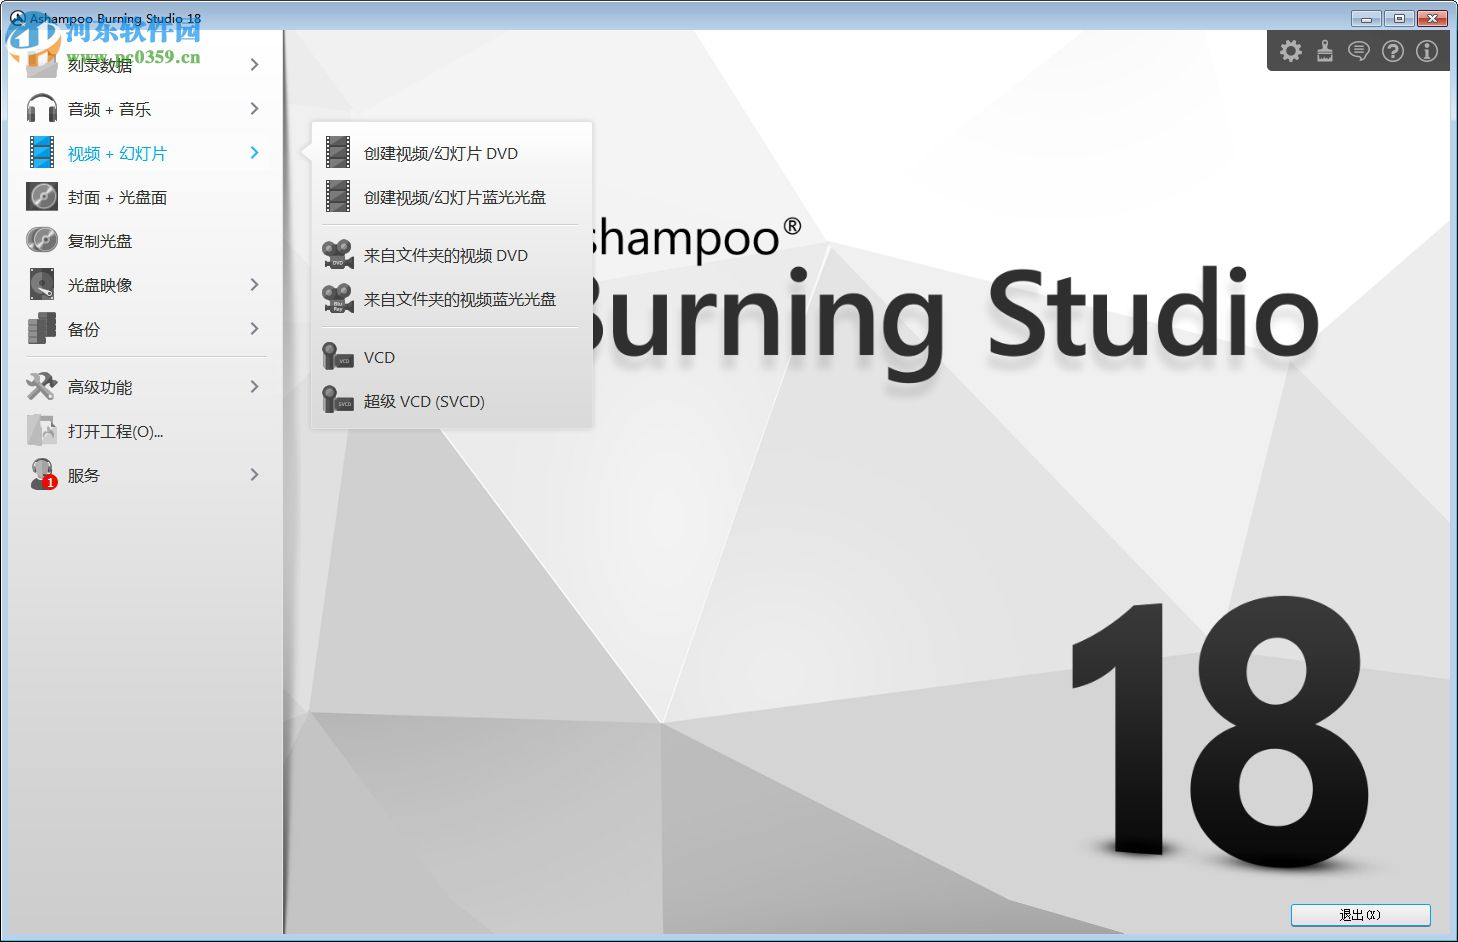Image resolution: width=1458 pixels, height=942 pixels.
Task: Choose 超级 VCD (SVCD) option
Action: (425, 400)
